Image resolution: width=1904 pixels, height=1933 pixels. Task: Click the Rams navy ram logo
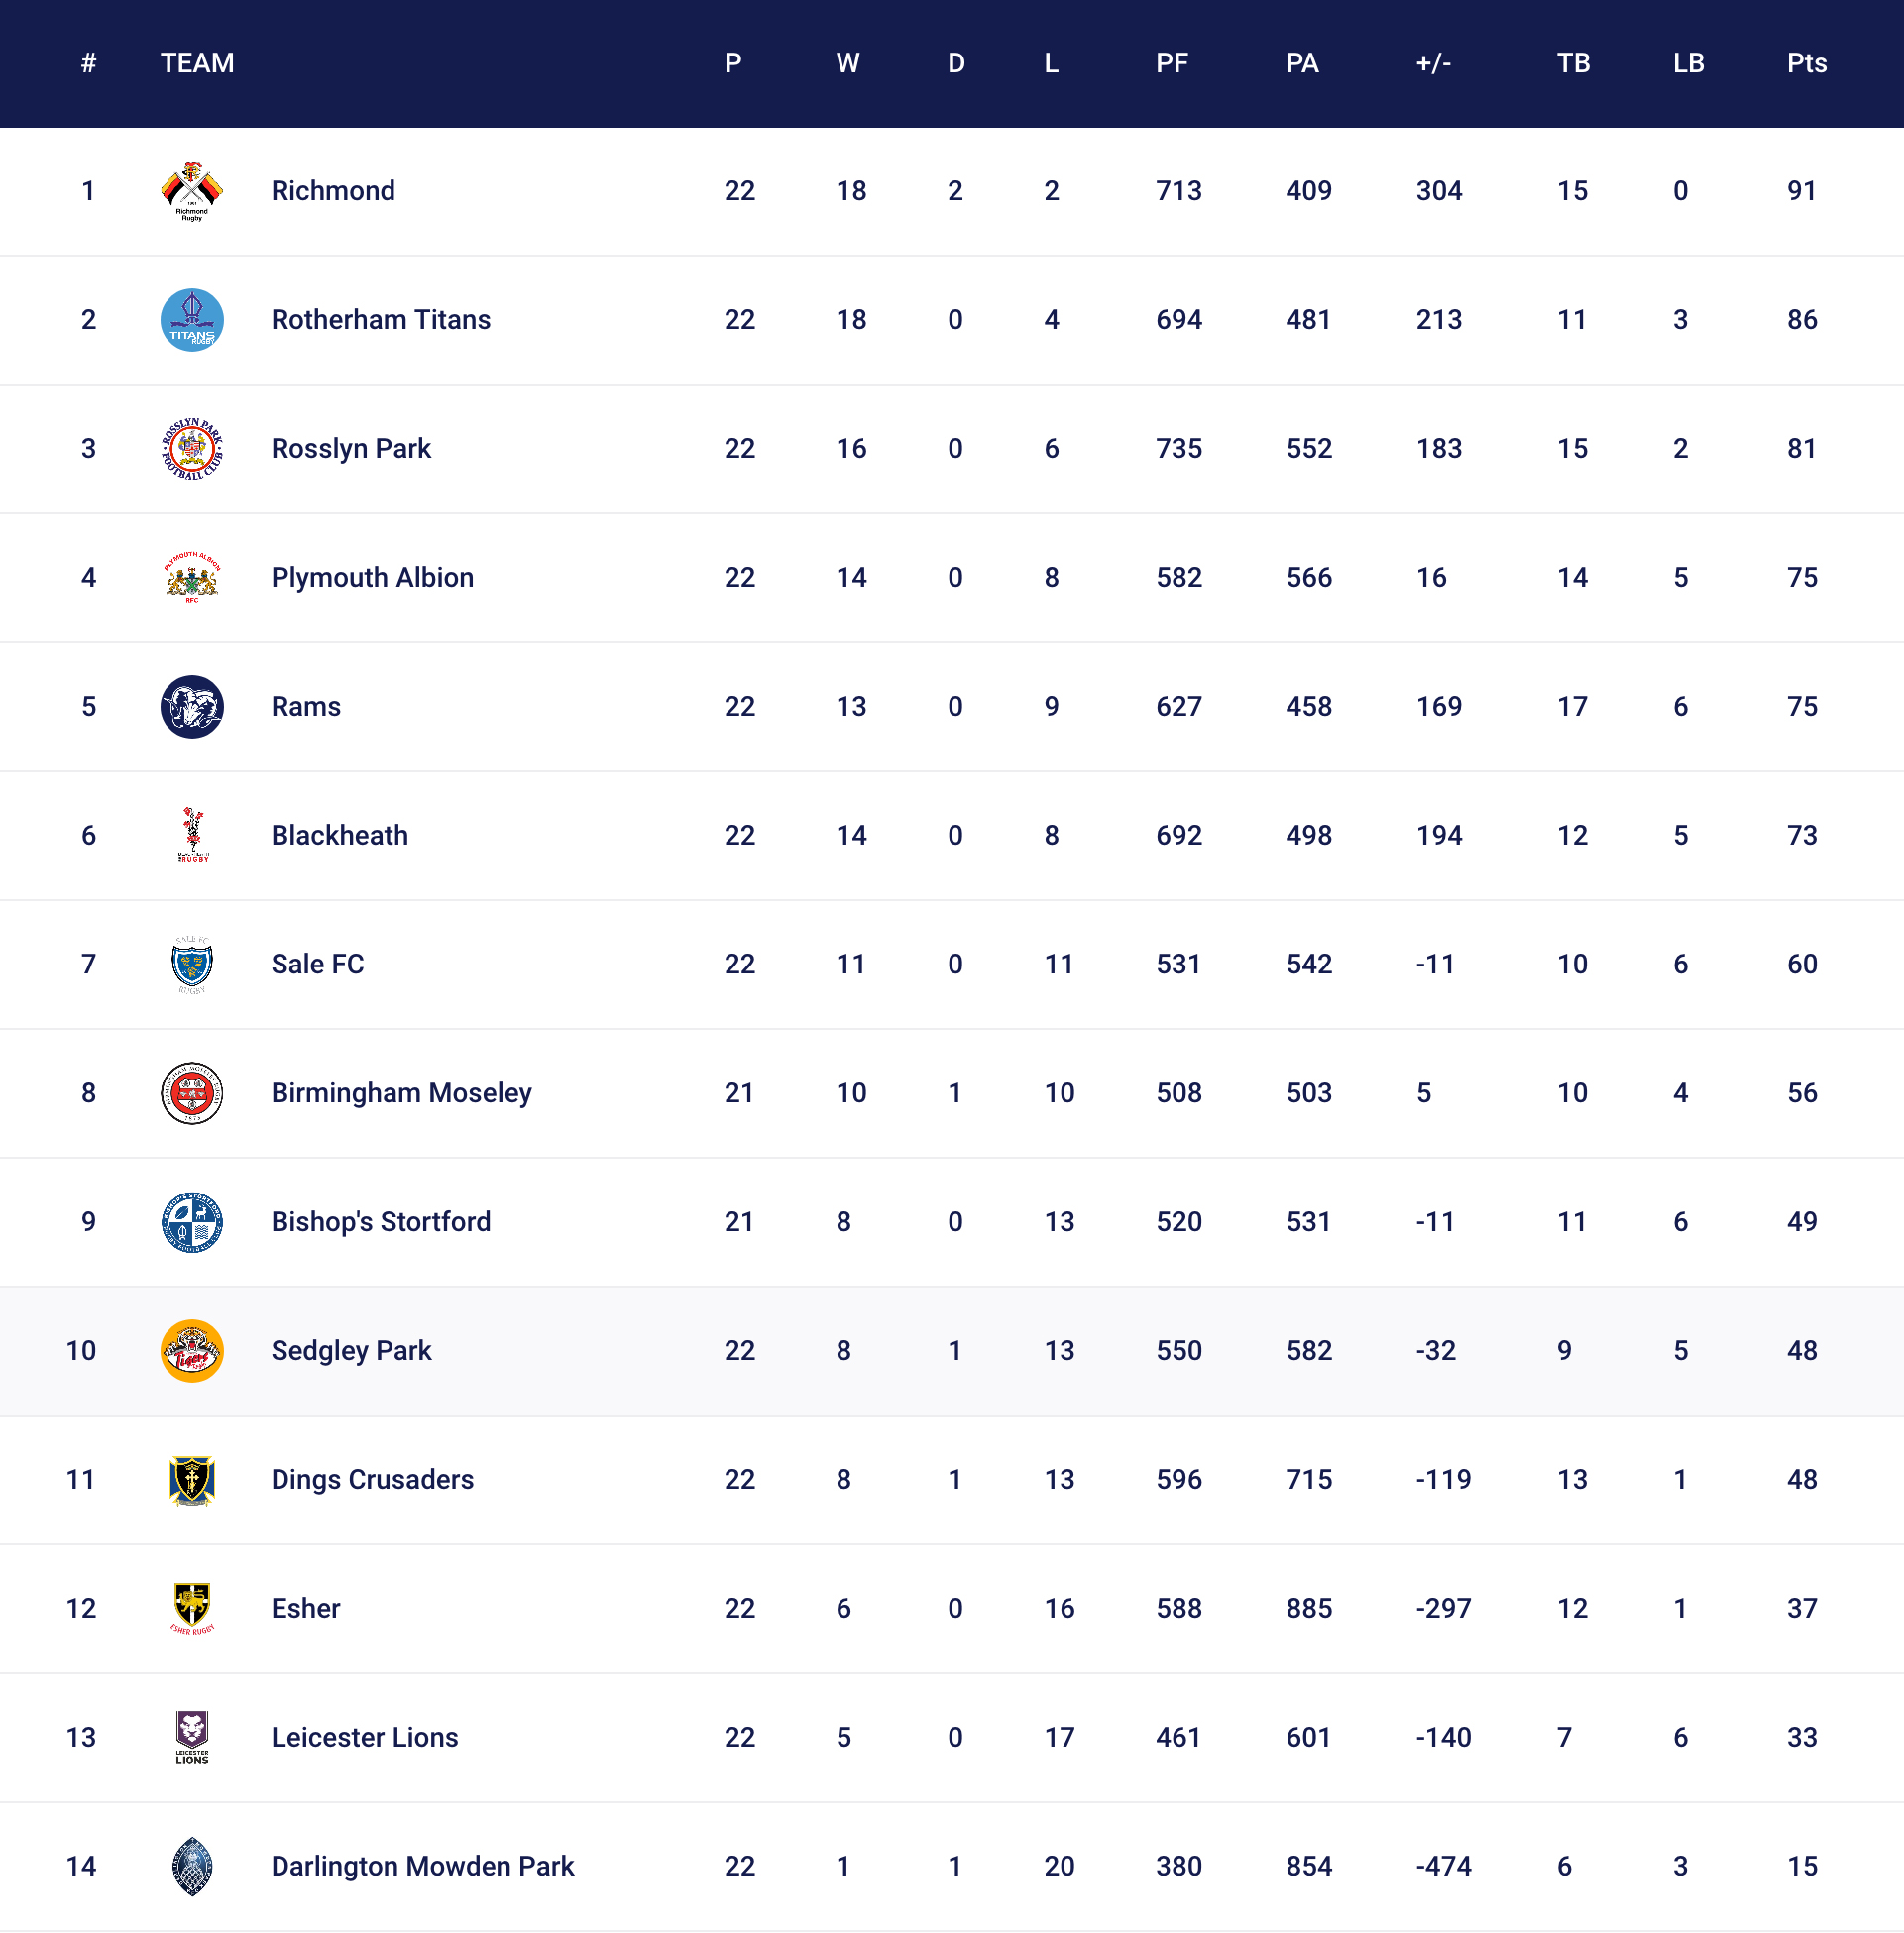[191, 707]
